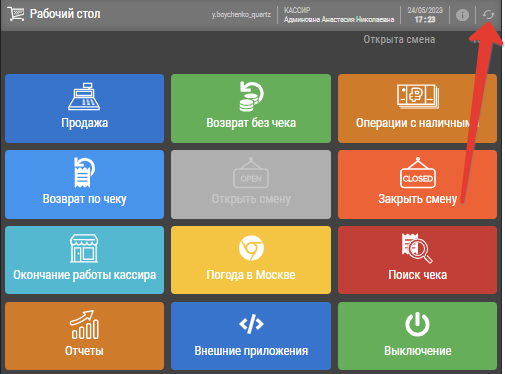Click the Выключение power tile
The height and width of the screenshot is (374, 505).
click(417, 336)
